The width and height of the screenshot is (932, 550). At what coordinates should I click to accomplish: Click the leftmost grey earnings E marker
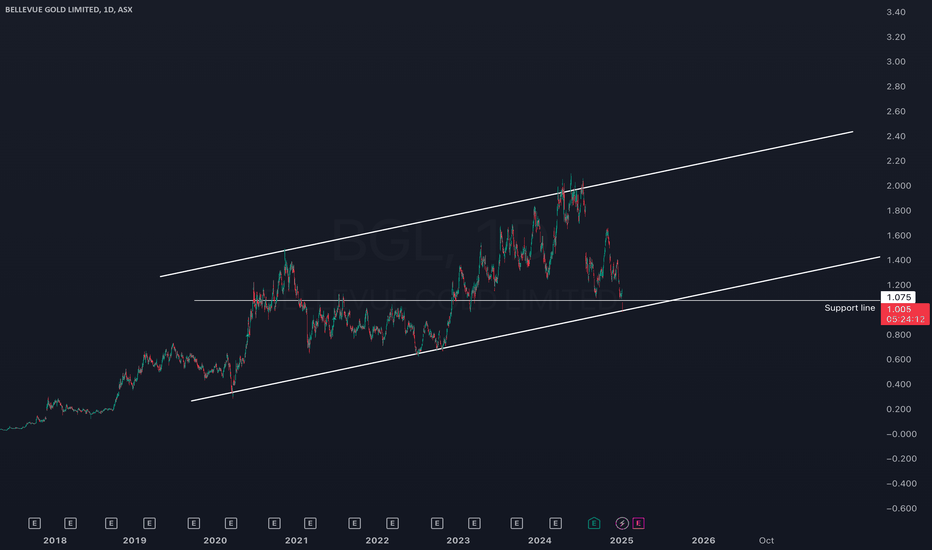34,523
